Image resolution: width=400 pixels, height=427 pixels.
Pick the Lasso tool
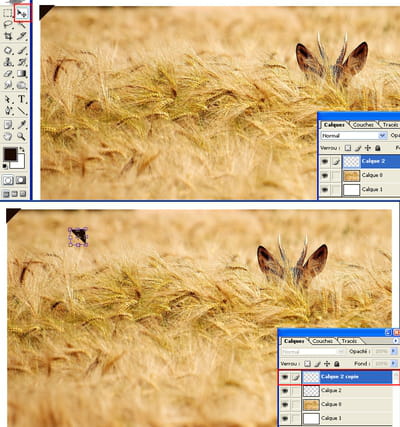pyautogui.click(x=8, y=25)
